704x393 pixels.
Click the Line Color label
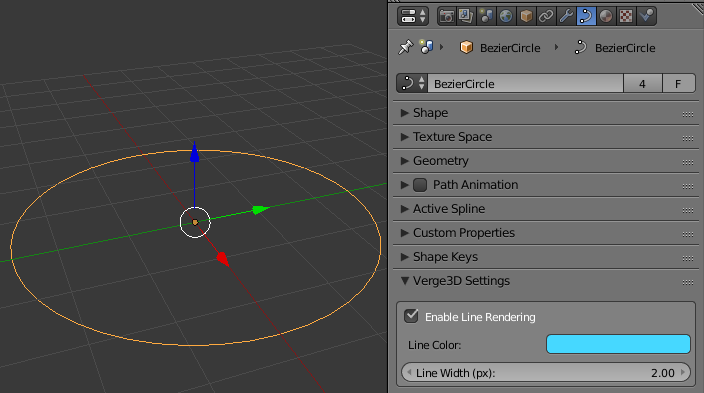point(435,345)
